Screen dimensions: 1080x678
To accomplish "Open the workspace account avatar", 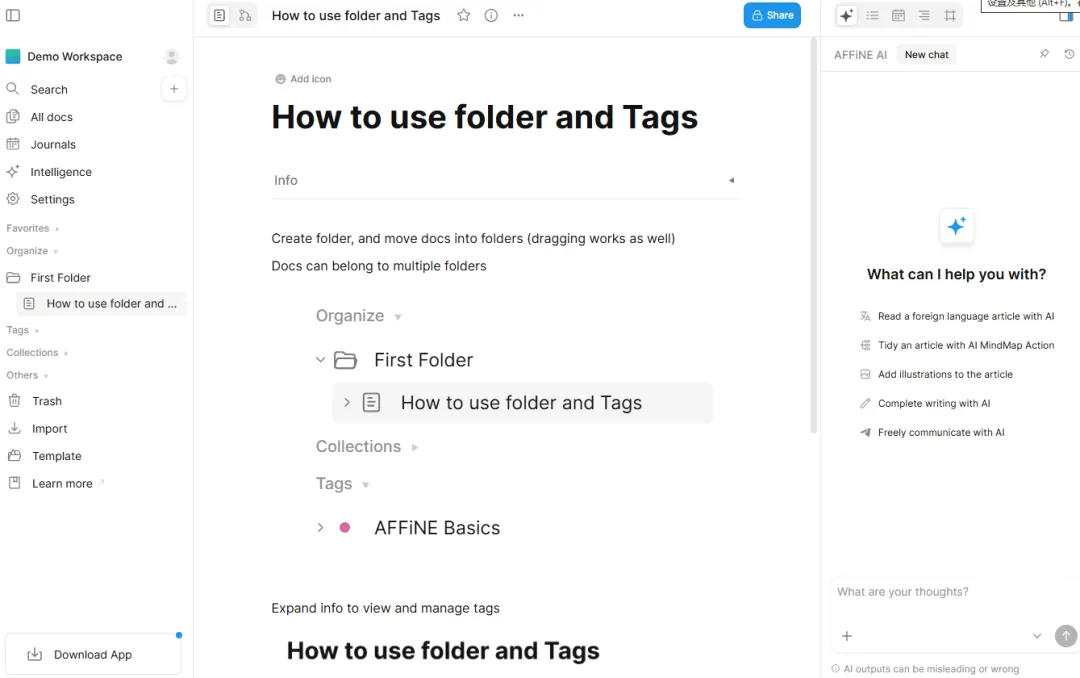I will tap(172, 56).
